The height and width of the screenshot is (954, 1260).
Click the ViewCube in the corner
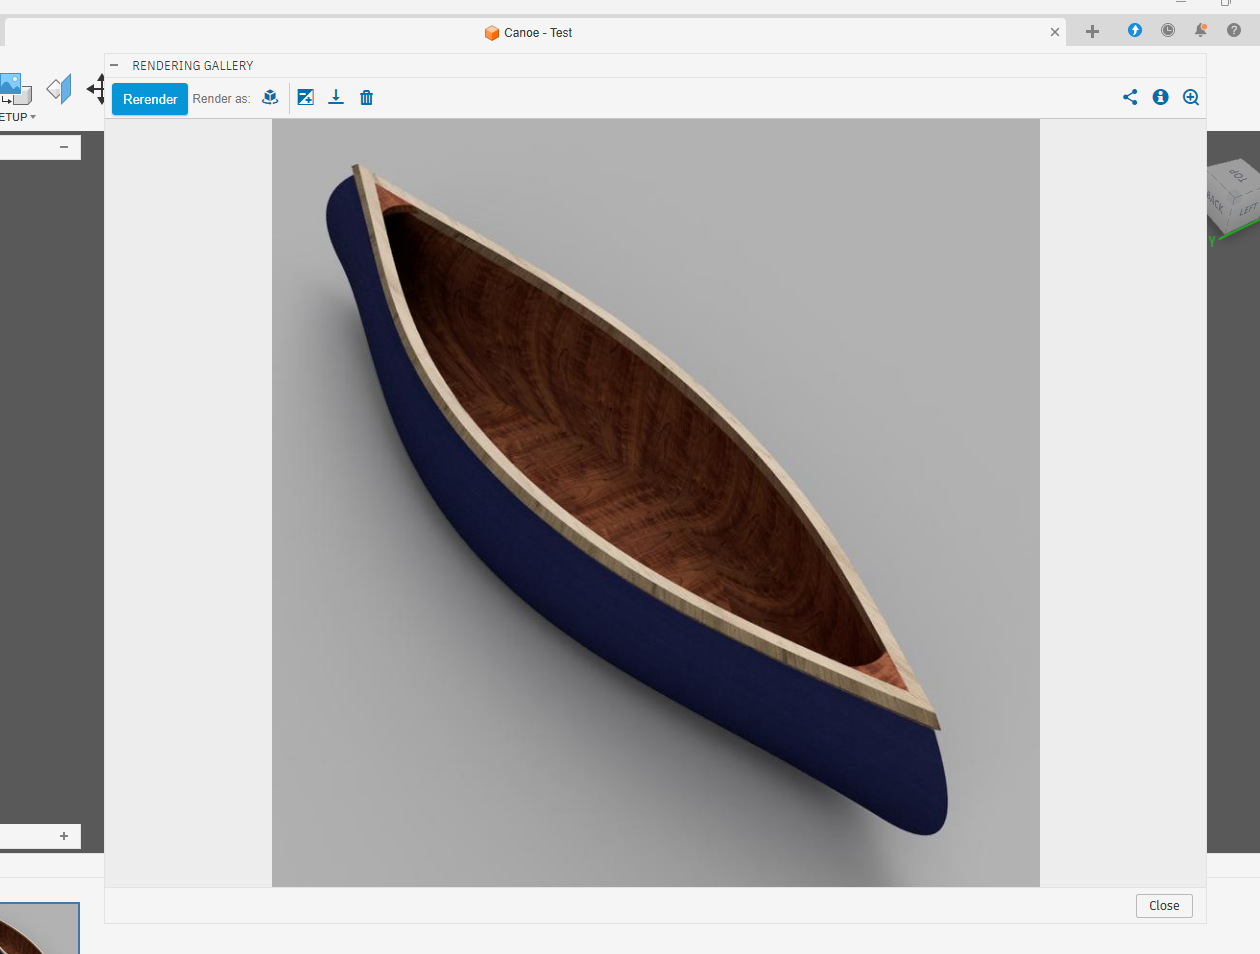(x=1233, y=195)
